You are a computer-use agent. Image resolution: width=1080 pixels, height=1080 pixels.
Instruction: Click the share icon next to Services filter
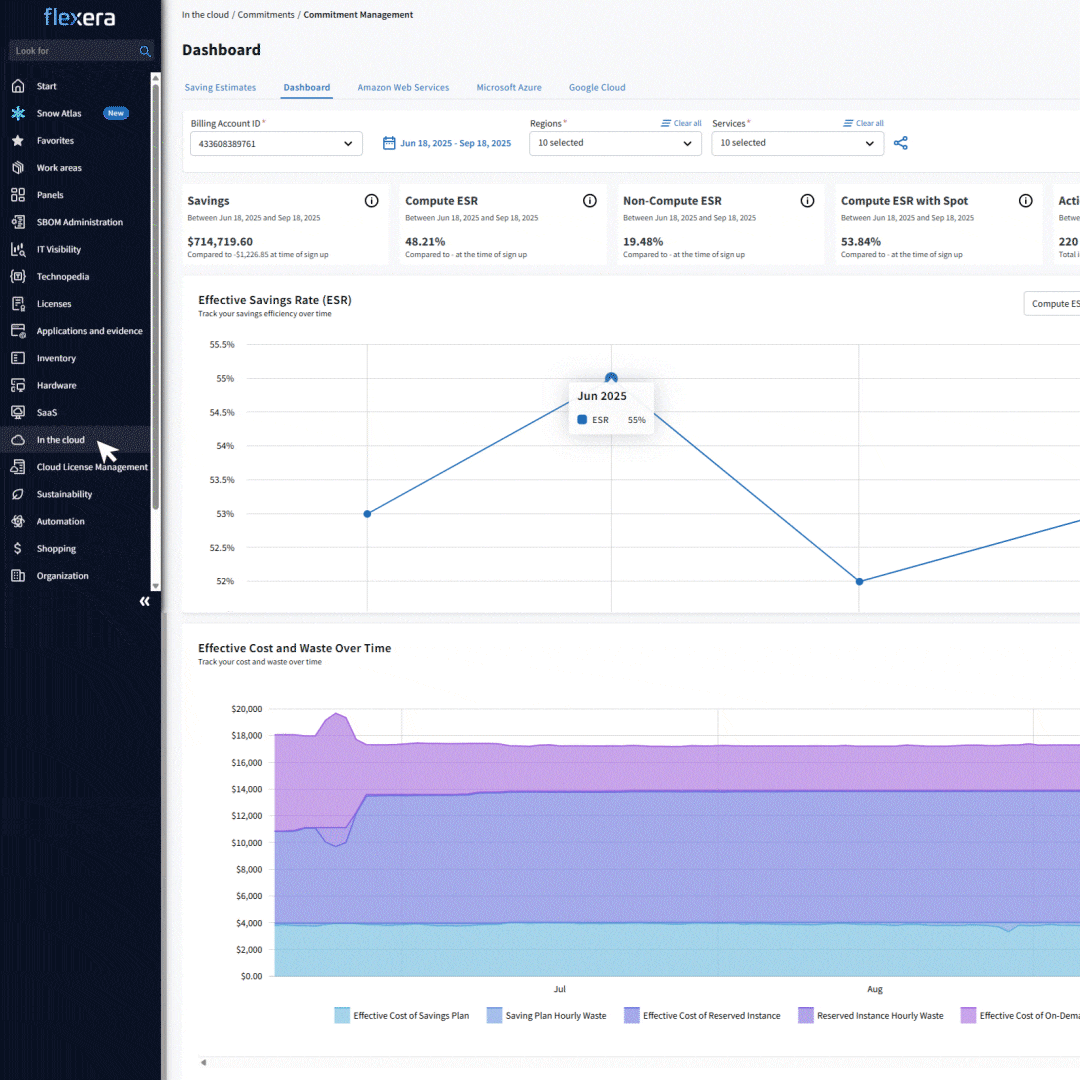point(901,143)
